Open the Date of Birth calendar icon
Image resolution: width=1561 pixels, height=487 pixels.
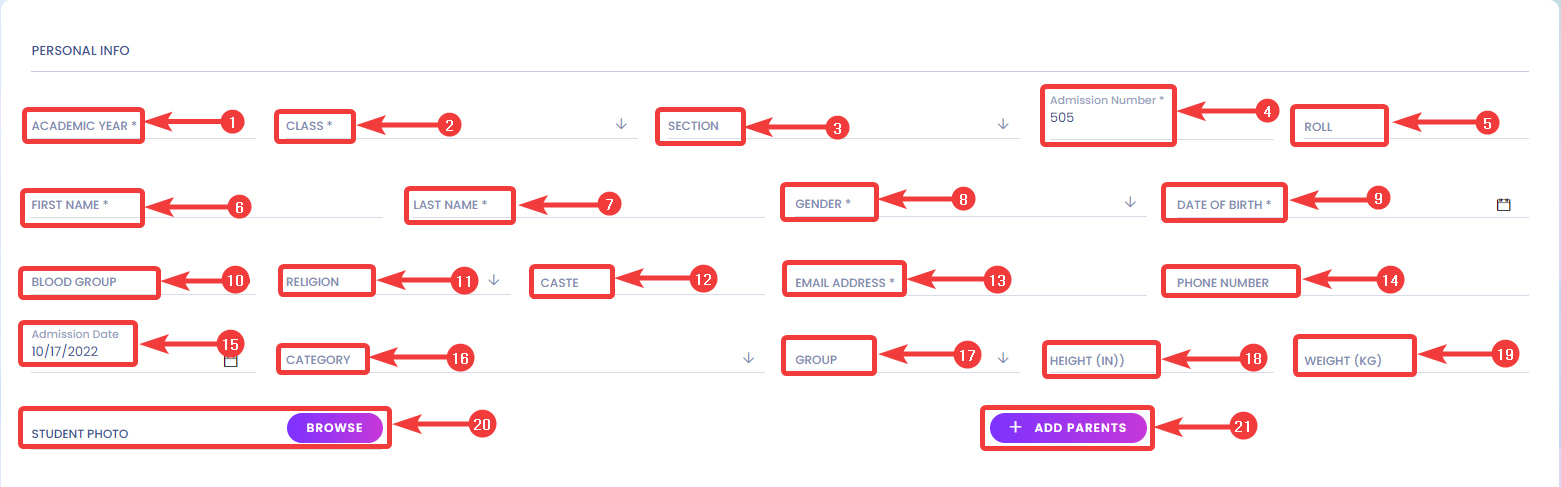pos(1503,204)
